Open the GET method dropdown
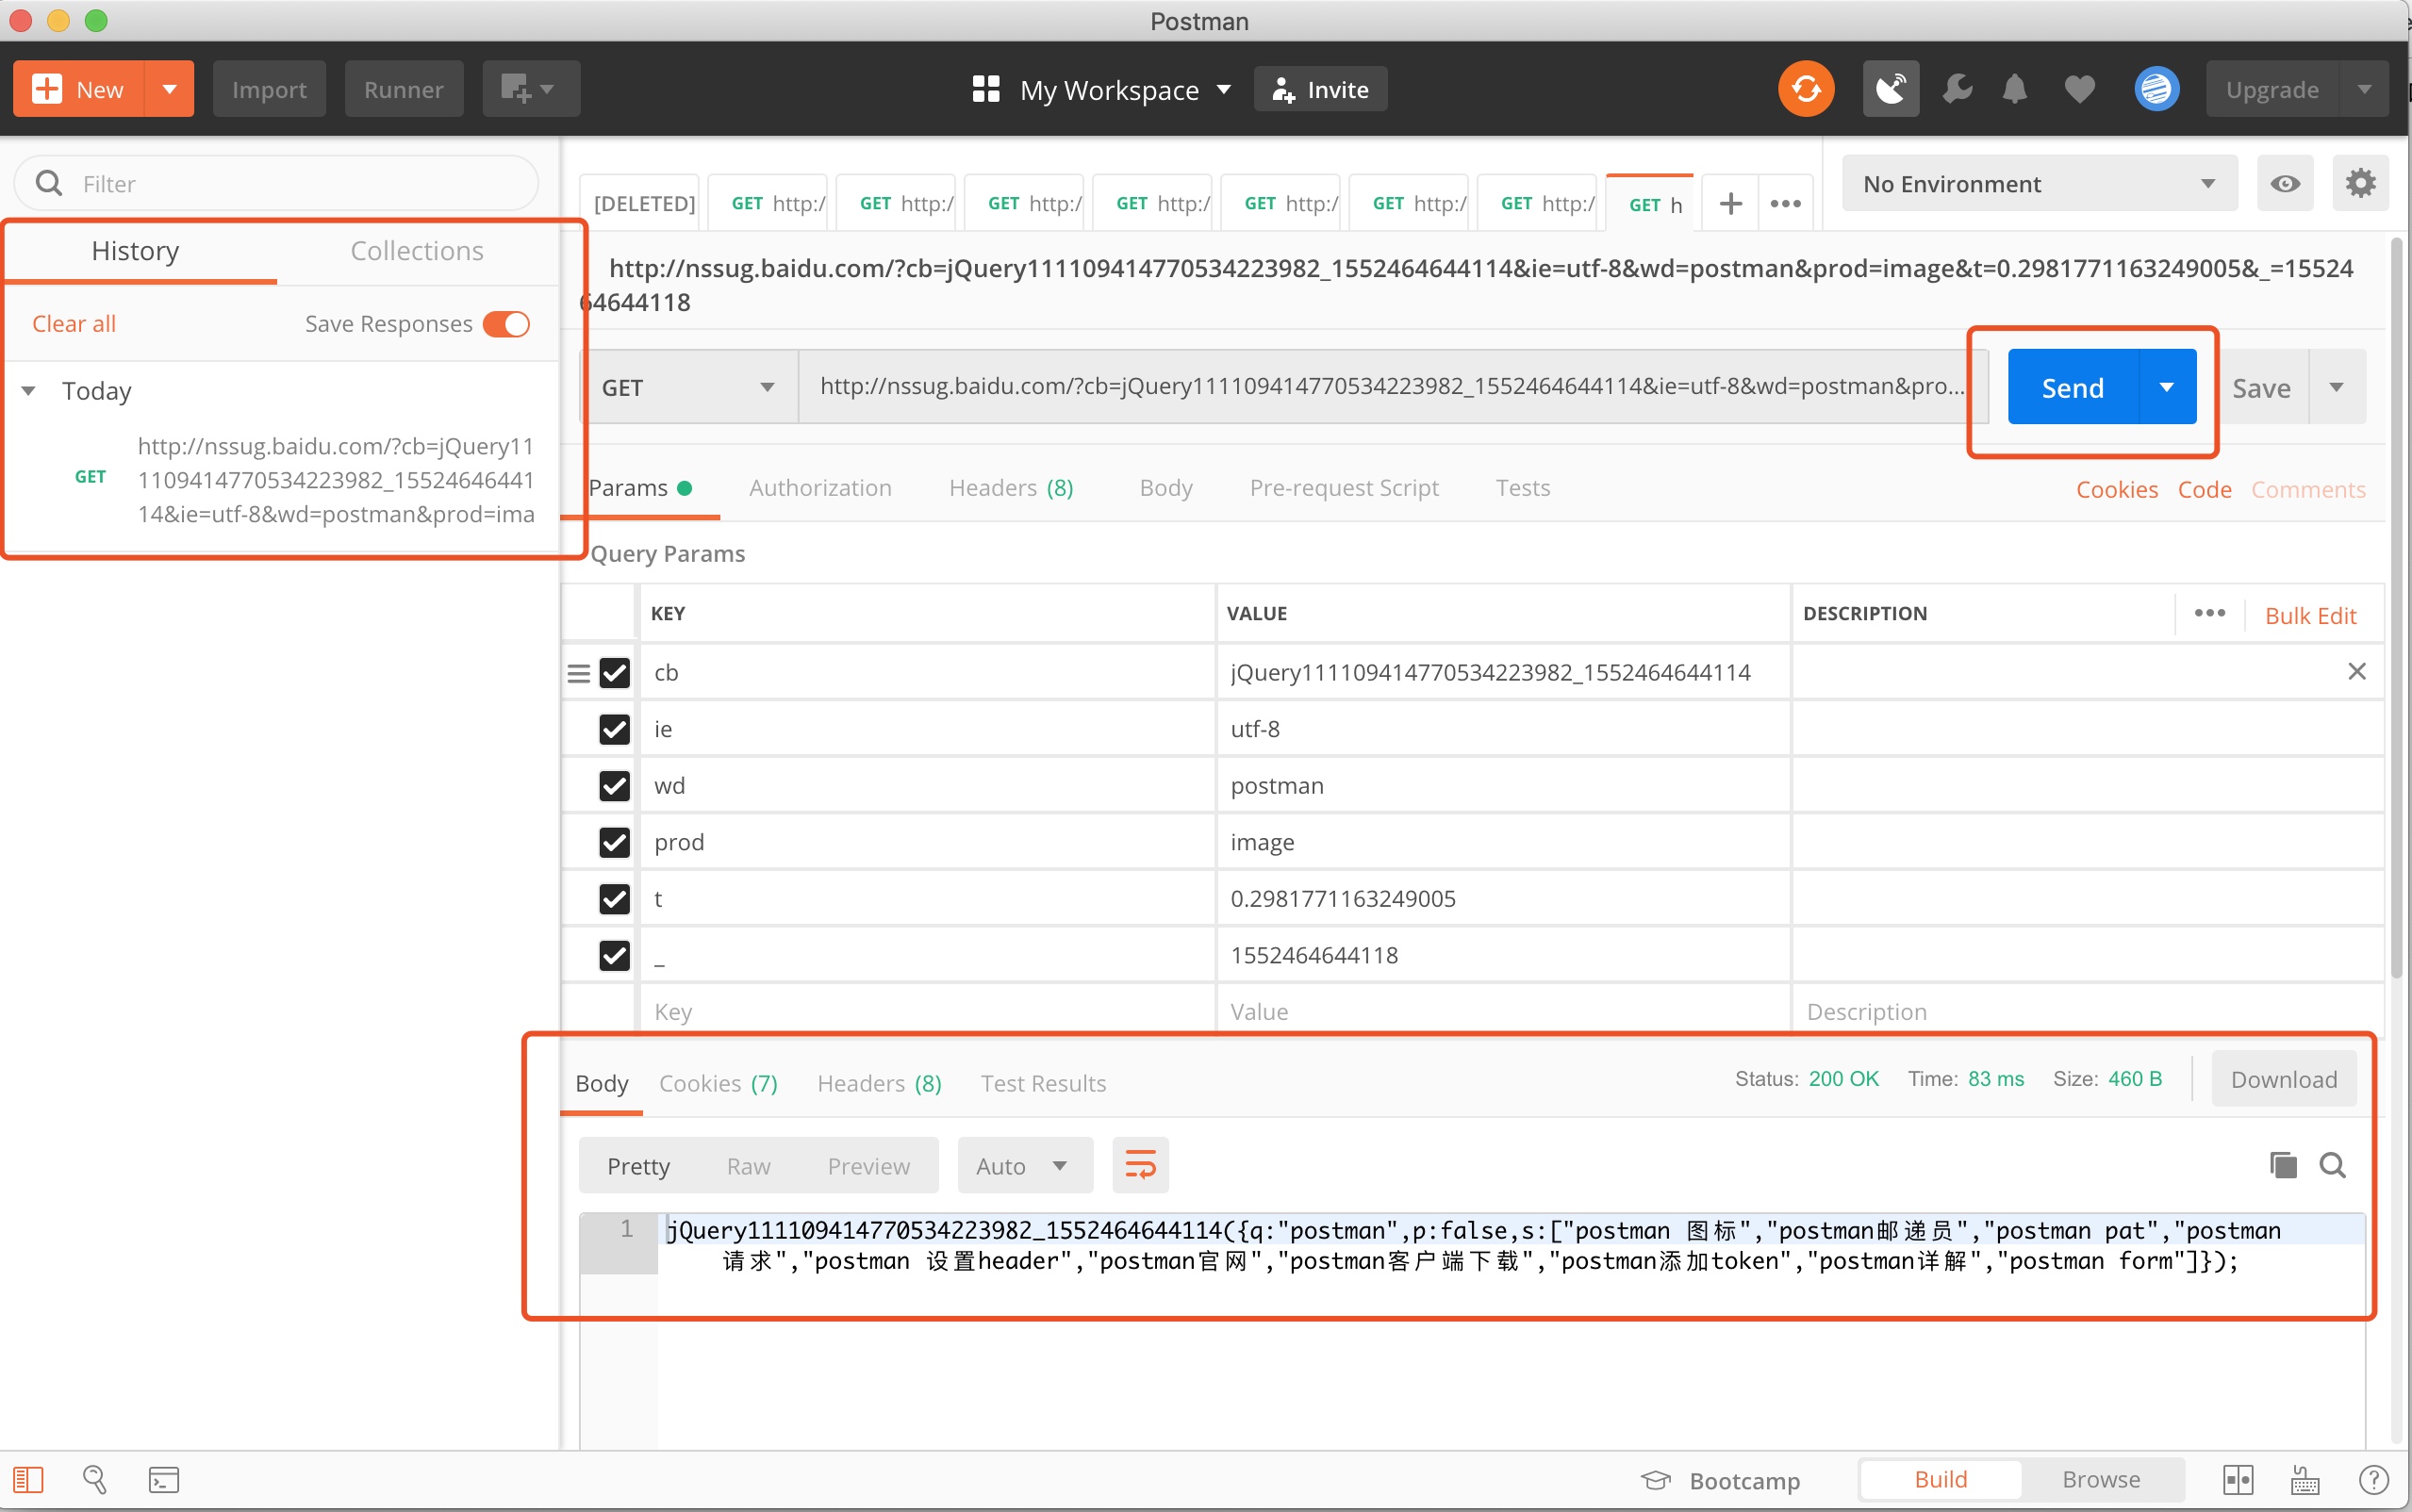Viewport: 2412px width, 1512px height. coord(689,387)
